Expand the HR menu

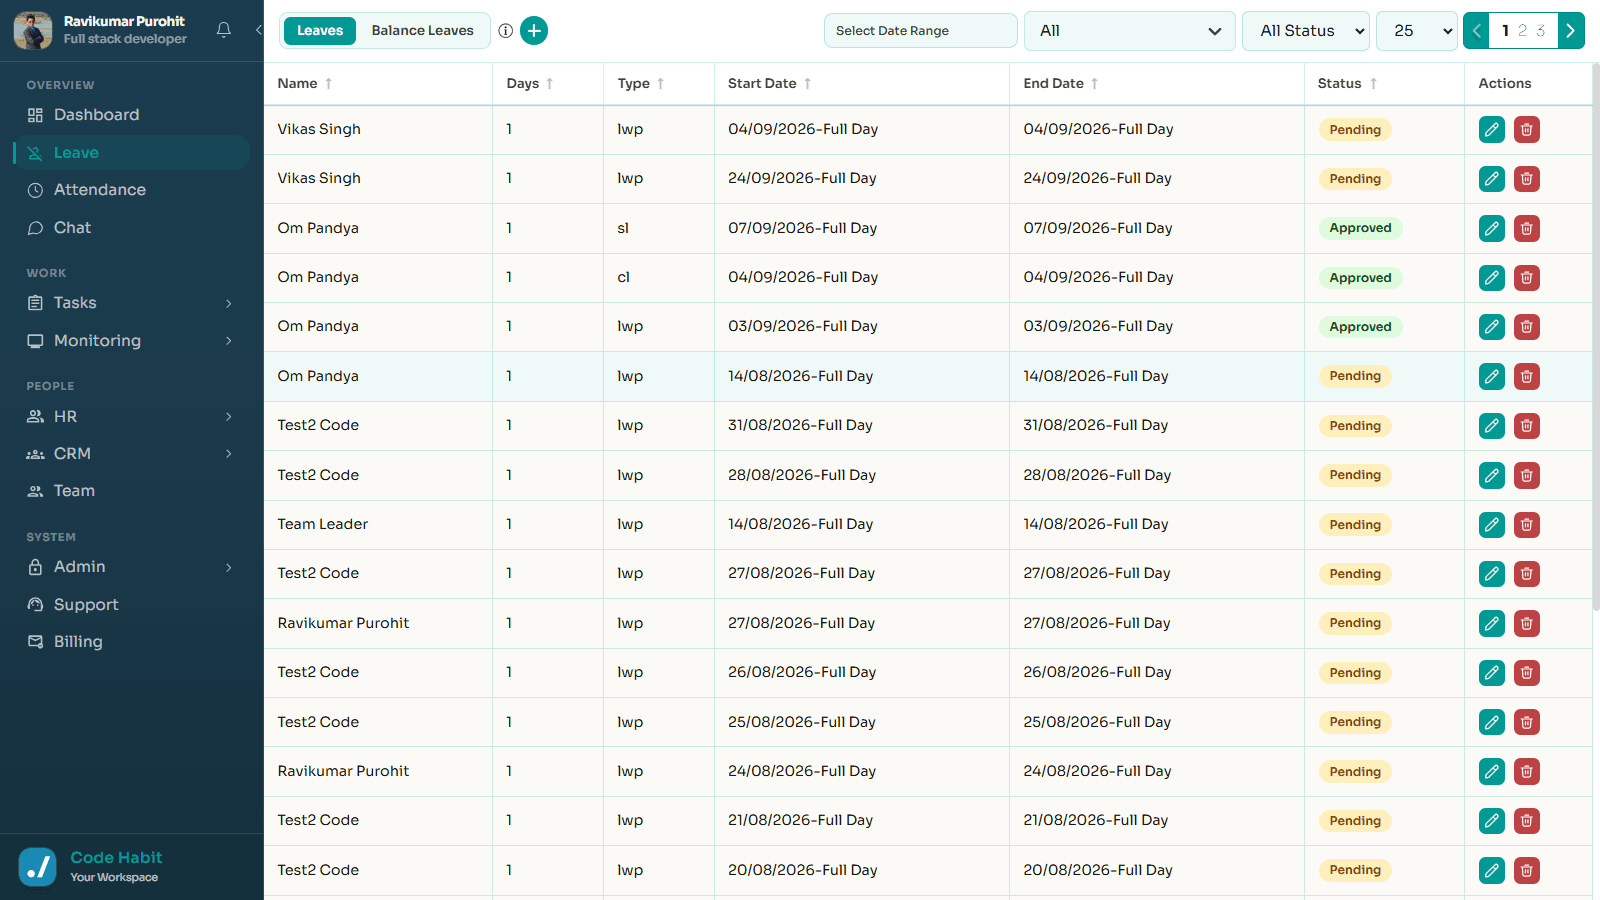[x=130, y=417]
